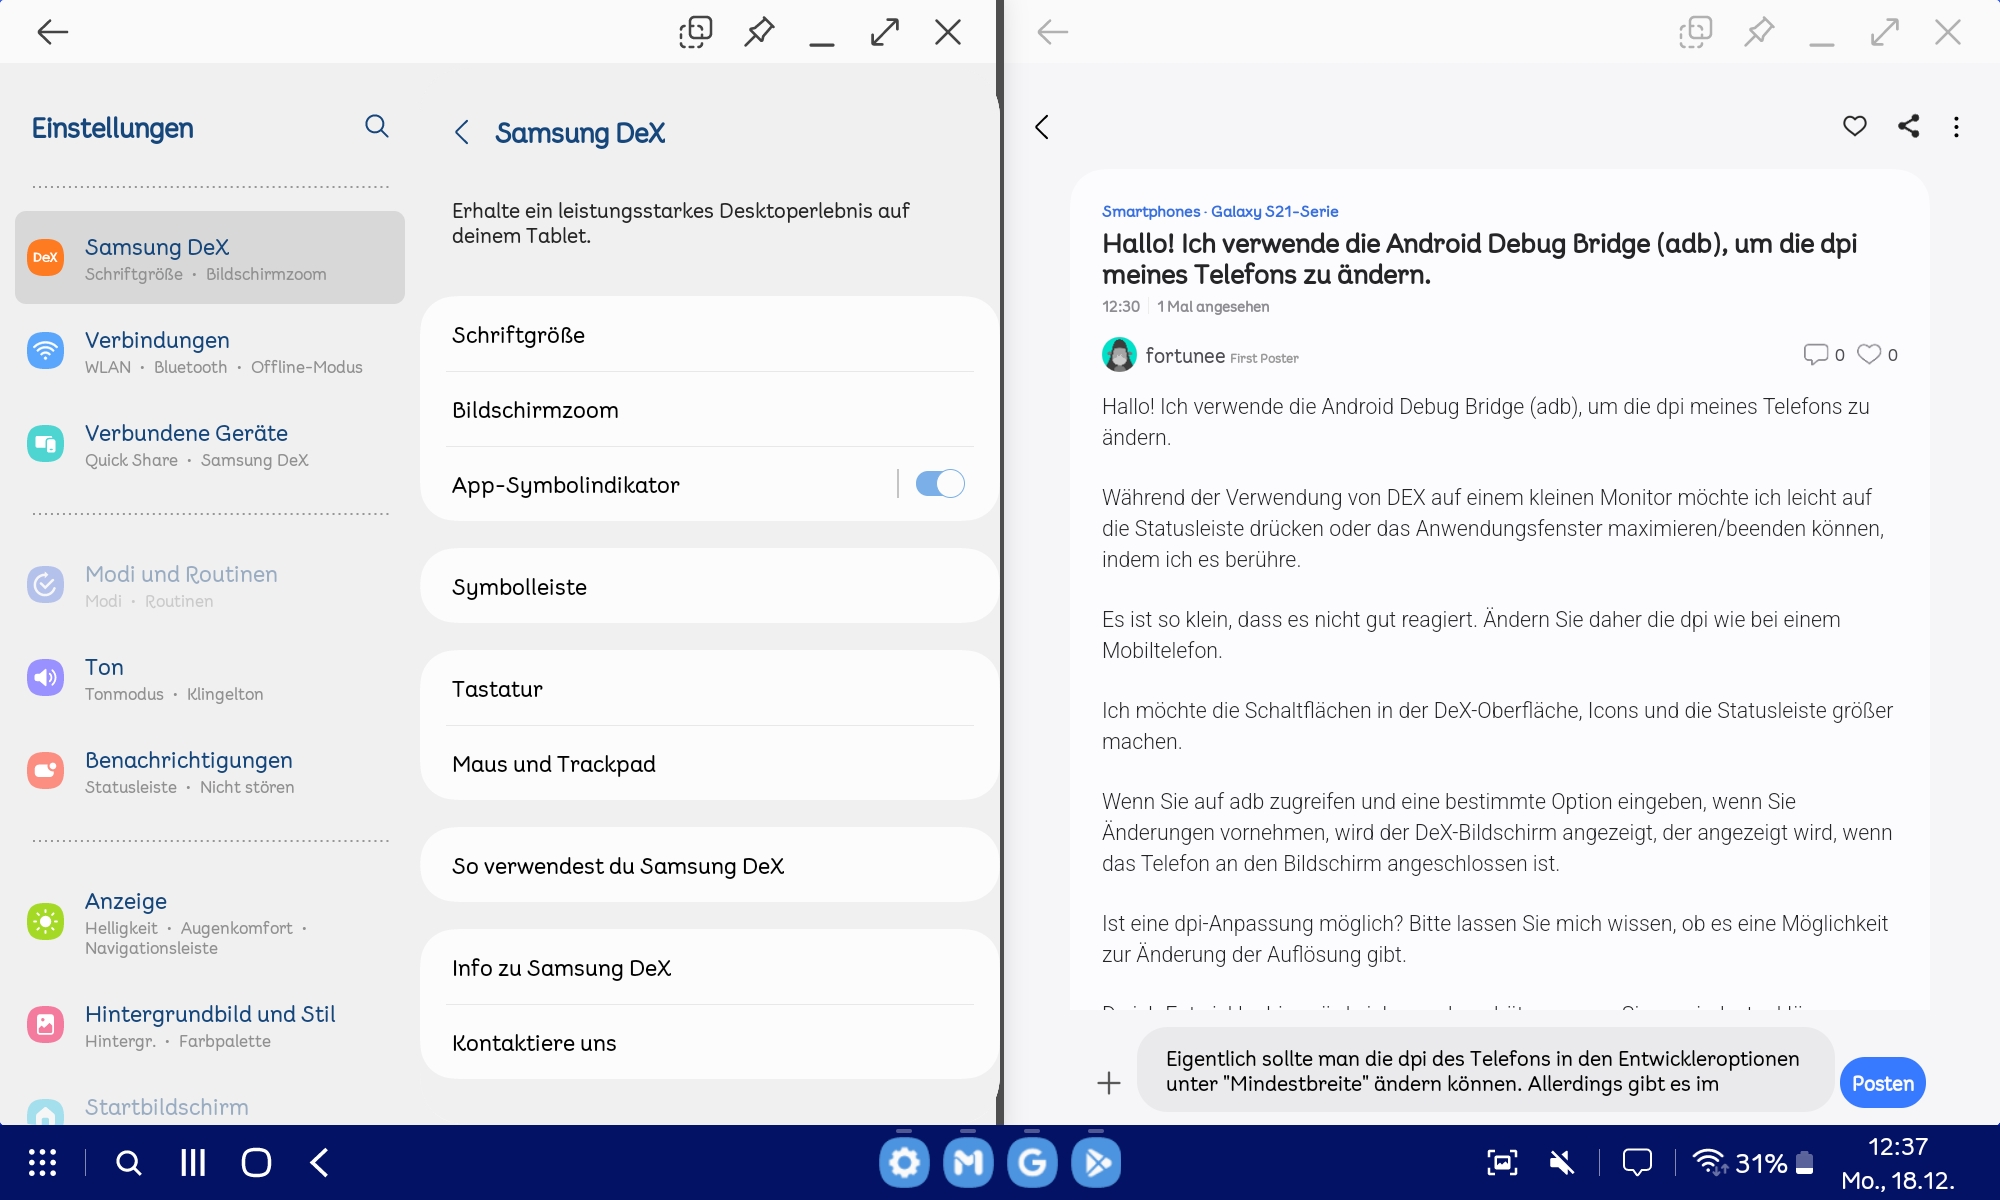The image size is (2000, 1200).
Task: Click the Ton speaker icon in sidebar
Action: coord(45,677)
